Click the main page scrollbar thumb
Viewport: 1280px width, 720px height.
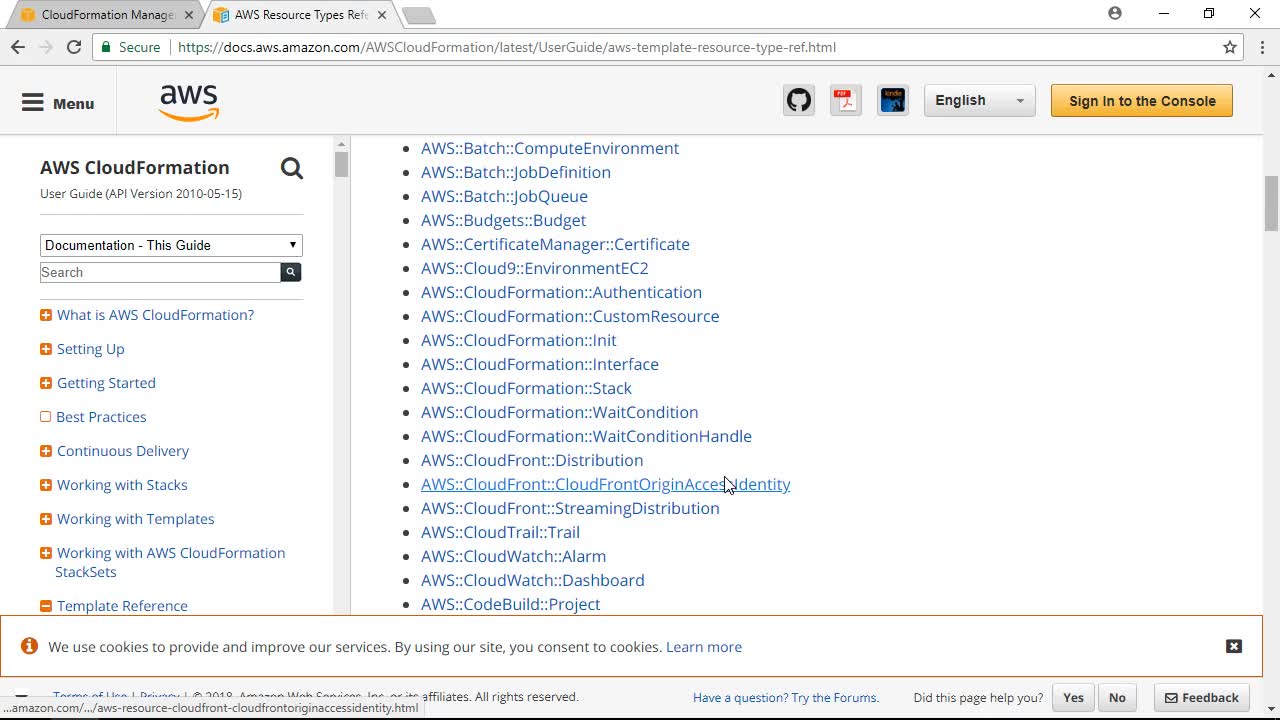pos(1271,203)
